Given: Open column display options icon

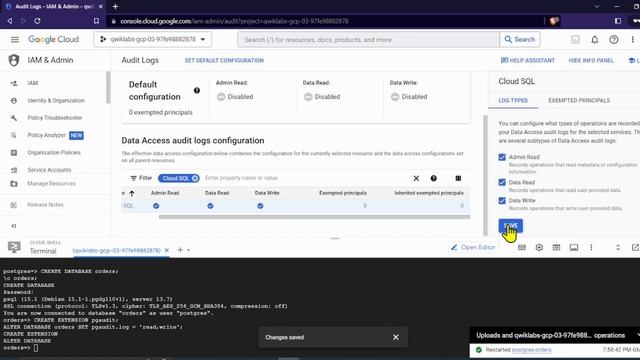Looking at the screenshot, I should (458, 178).
